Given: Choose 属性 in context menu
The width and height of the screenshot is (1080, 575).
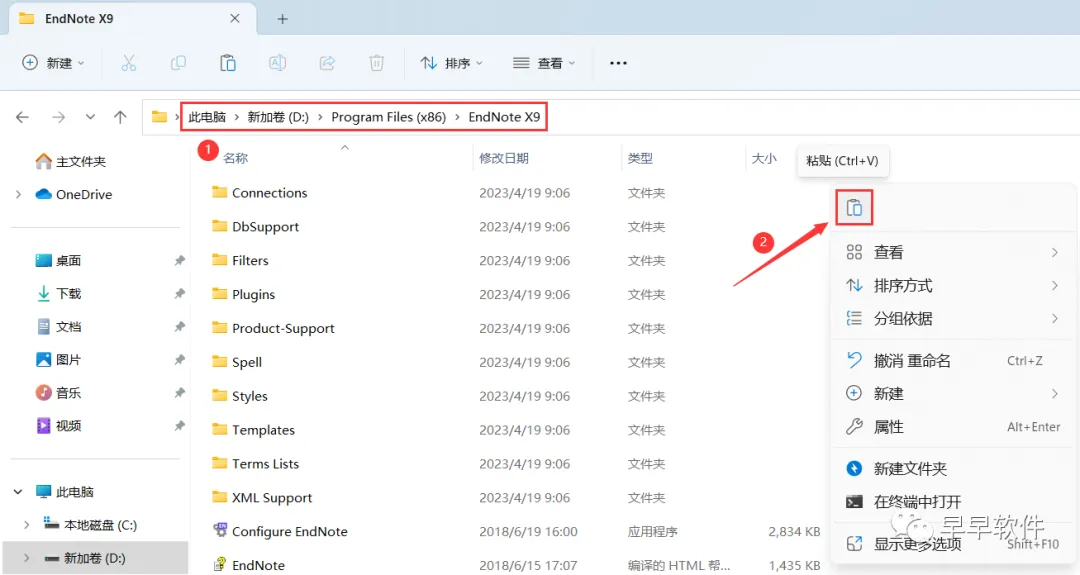Looking at the screenshot, I should [953, 427].
